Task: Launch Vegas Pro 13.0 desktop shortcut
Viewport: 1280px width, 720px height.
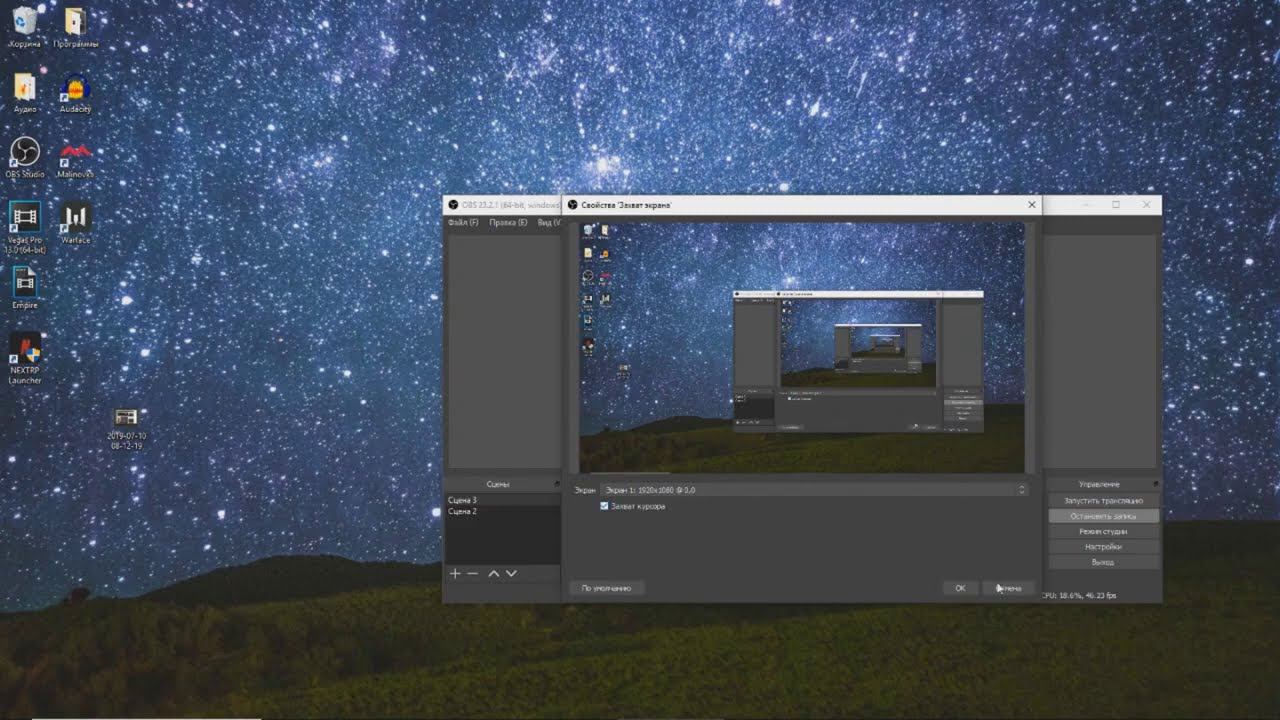Action: (25, 226)
